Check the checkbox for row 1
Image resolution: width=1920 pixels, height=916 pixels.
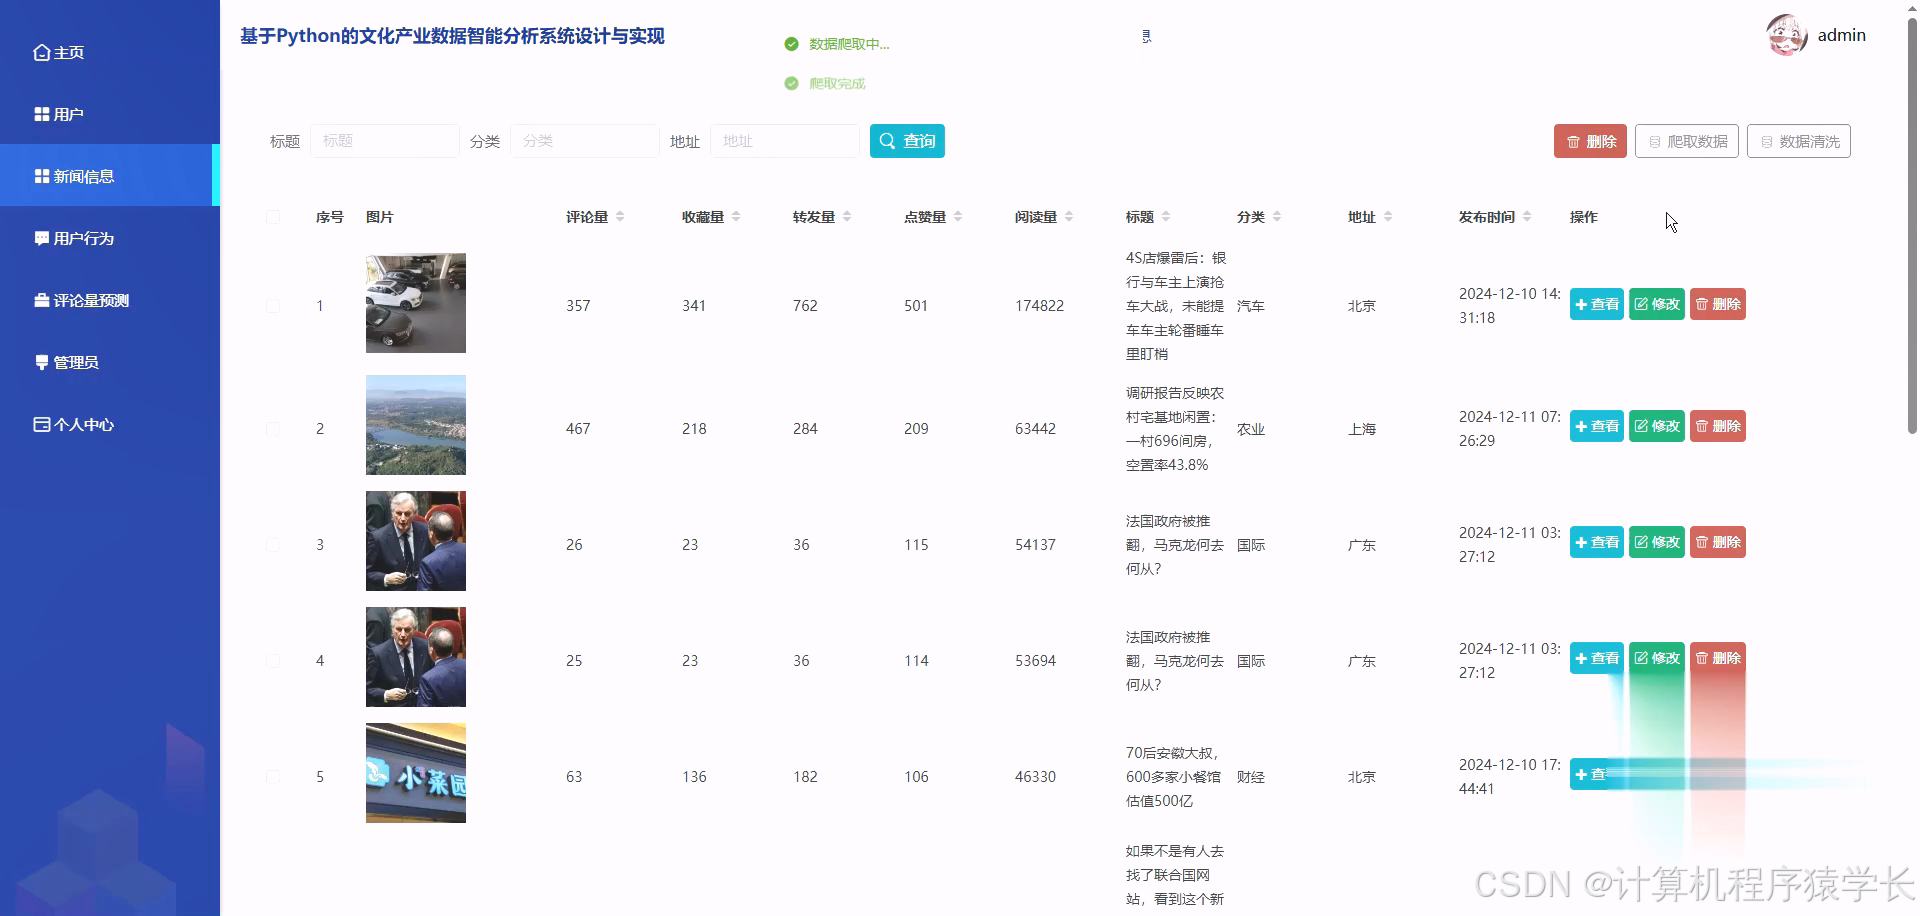(x=273, y=305)
